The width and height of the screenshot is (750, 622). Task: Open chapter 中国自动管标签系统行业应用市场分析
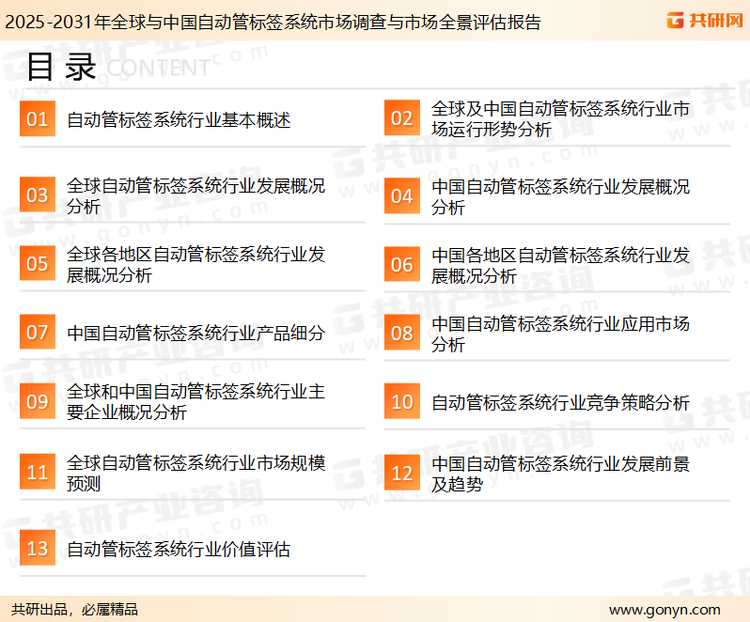tap(560, 334)
